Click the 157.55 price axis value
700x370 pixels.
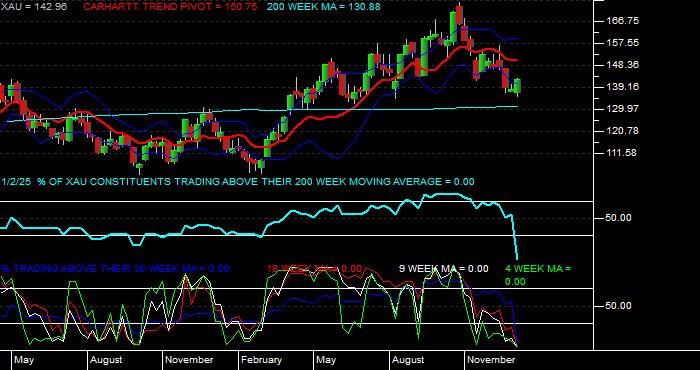click(622, 43)
